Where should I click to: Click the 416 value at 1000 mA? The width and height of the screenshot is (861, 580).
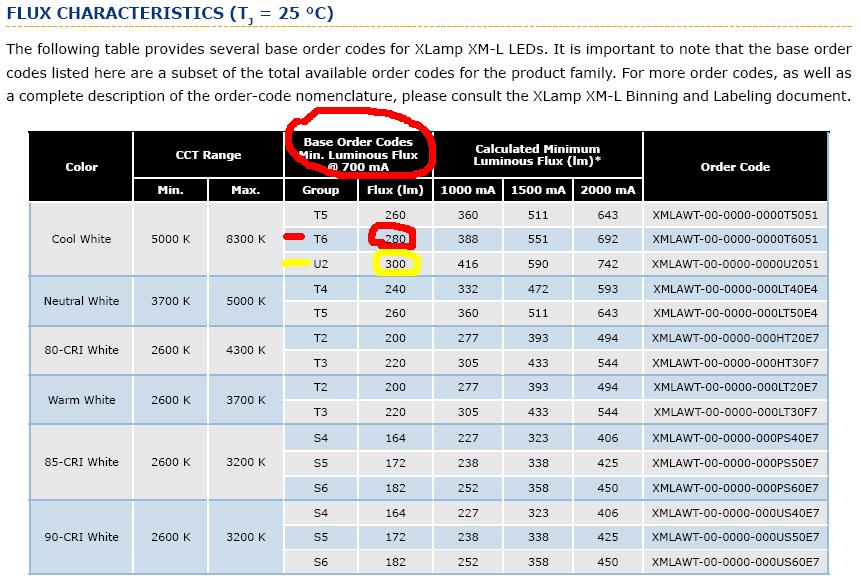pos(468,264)
